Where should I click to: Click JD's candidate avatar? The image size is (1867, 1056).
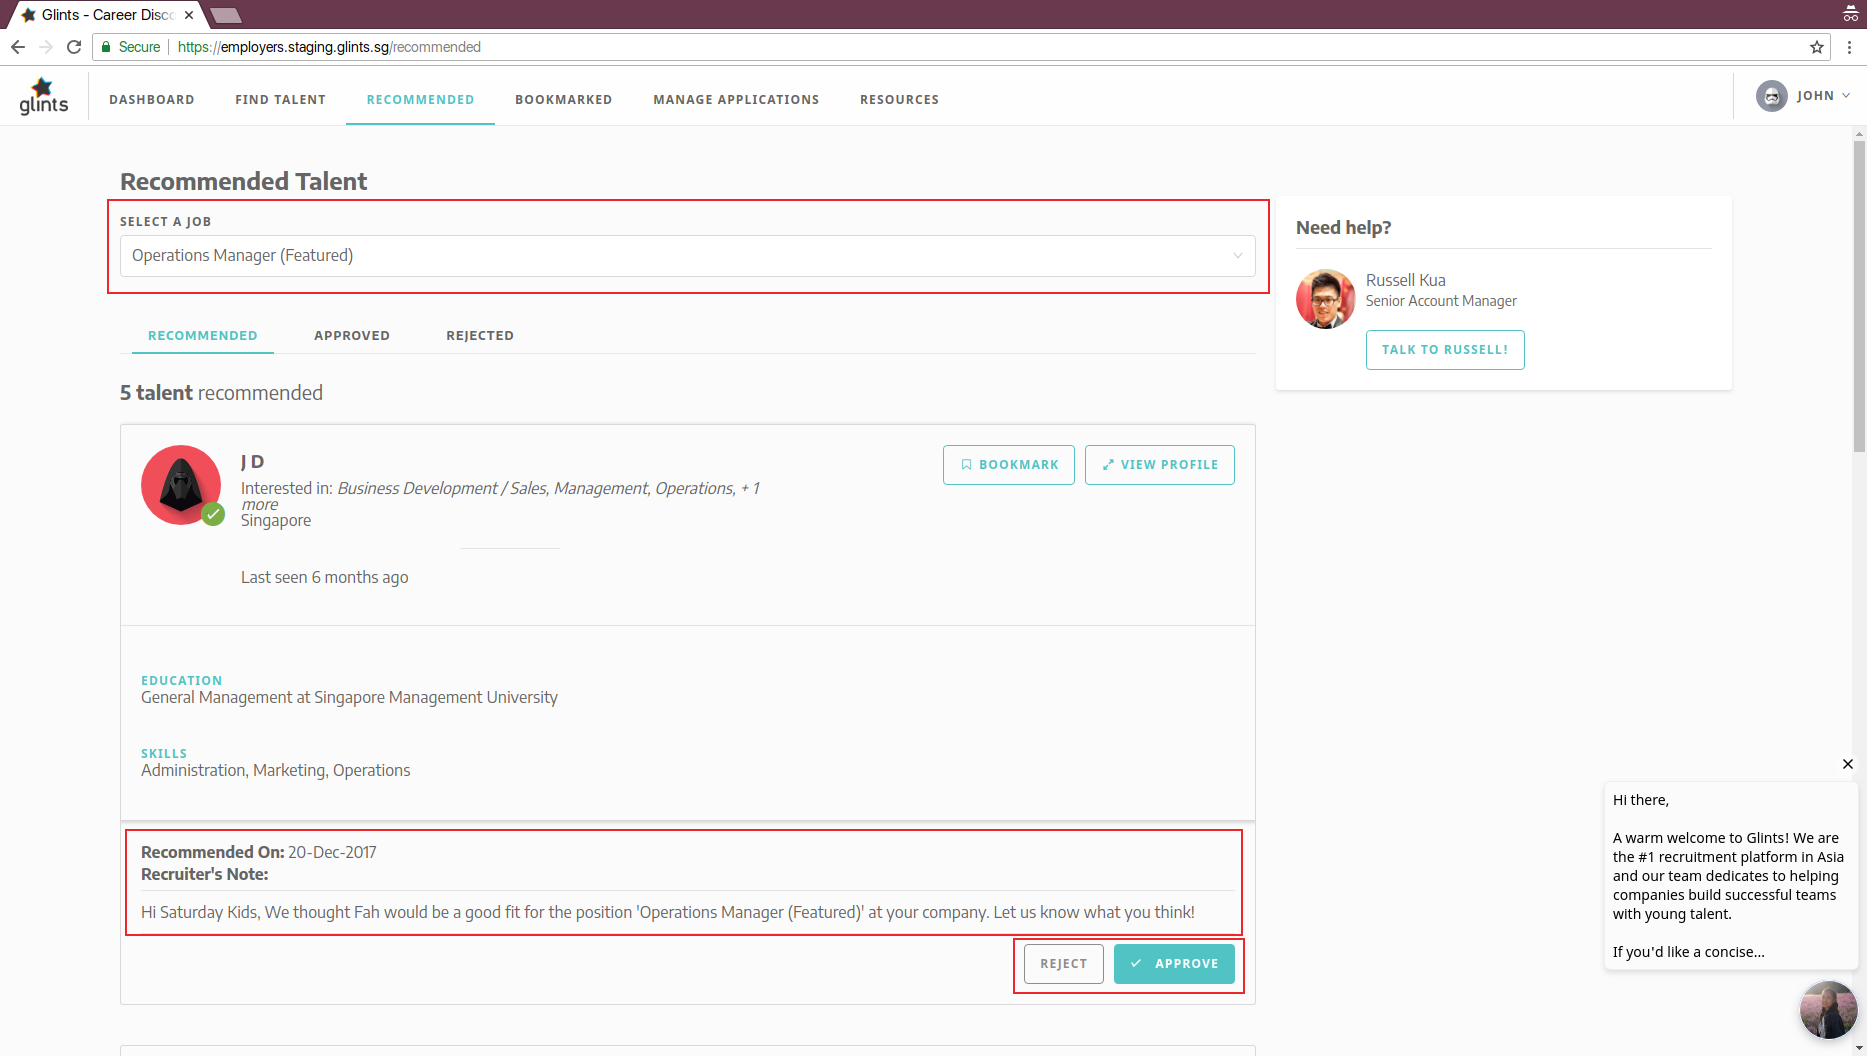pos(181,485)
